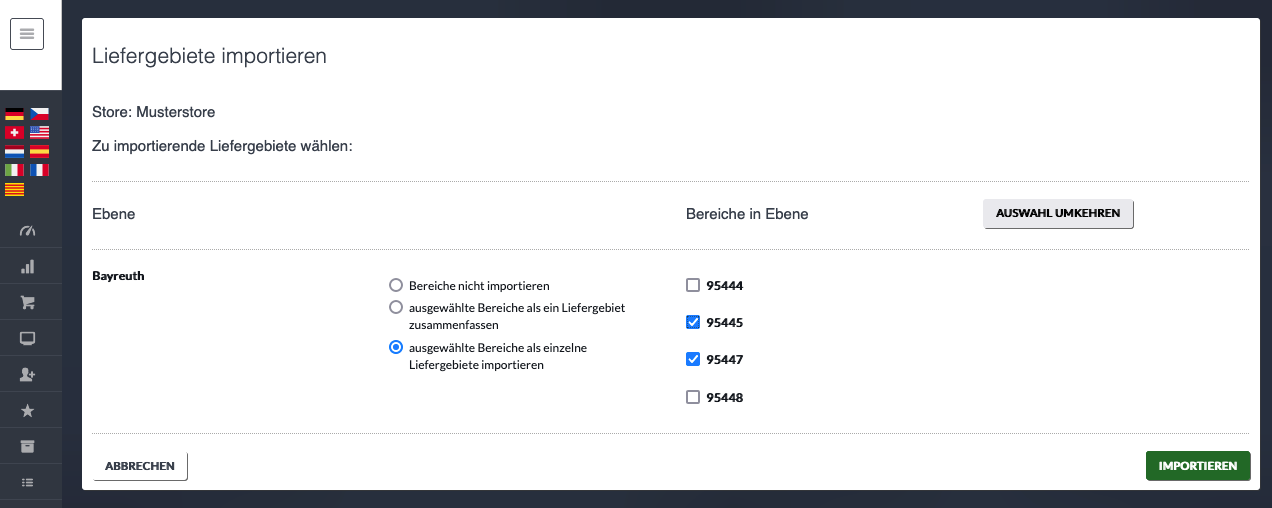Choose the Italian flag language
The height and width of the screenshot is (508, 1272).
click(14, 170)
